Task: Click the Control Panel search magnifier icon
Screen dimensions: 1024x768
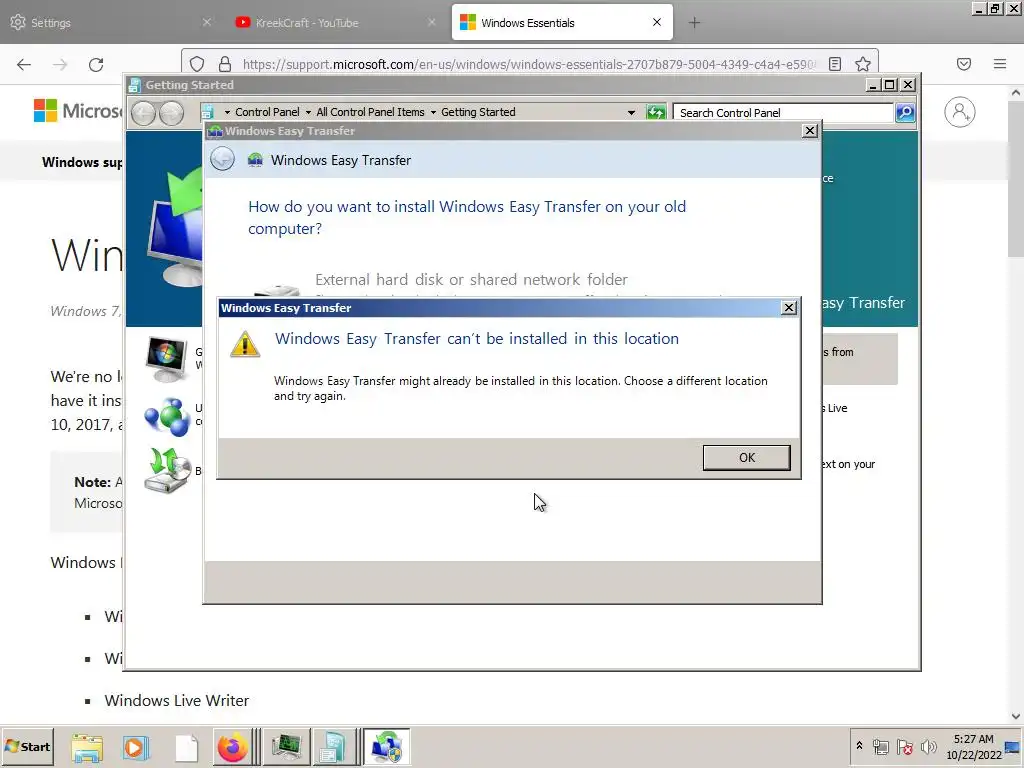Action: coord(905,112)
